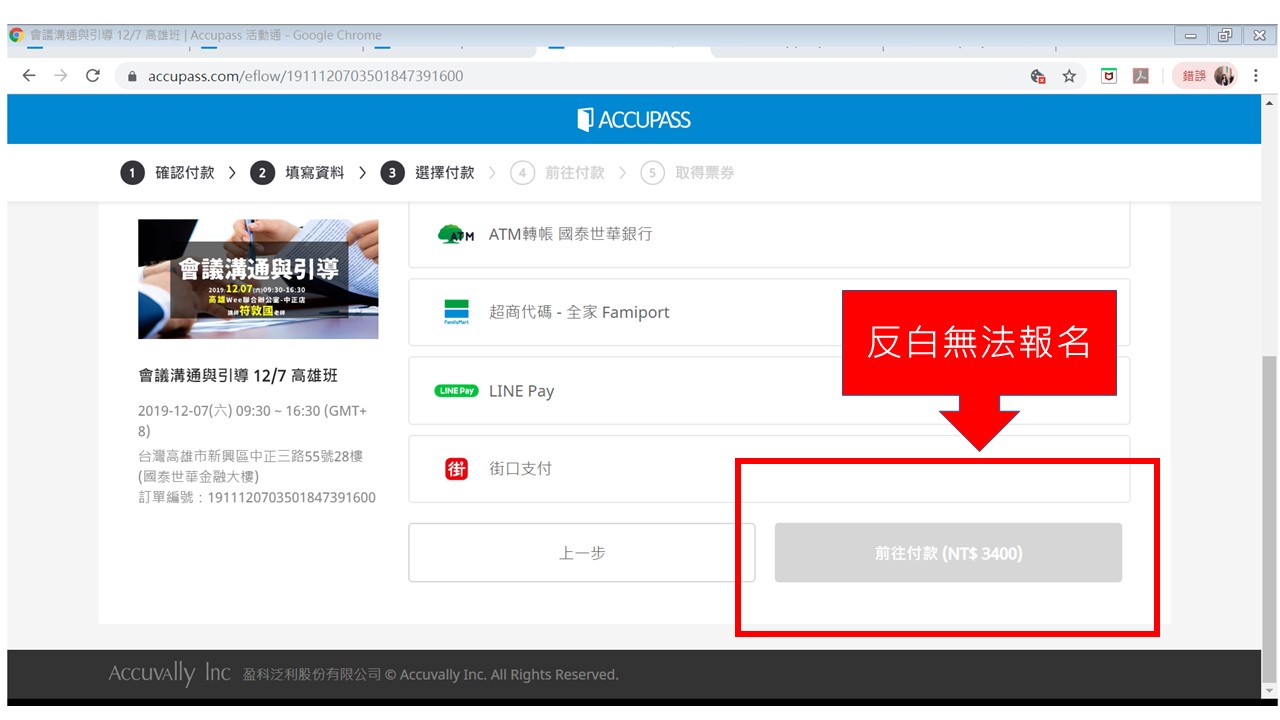The image size is (1280, 720).
Task: Click the blocked cookies icon in address bar
Action: [x=1038, y=76]
